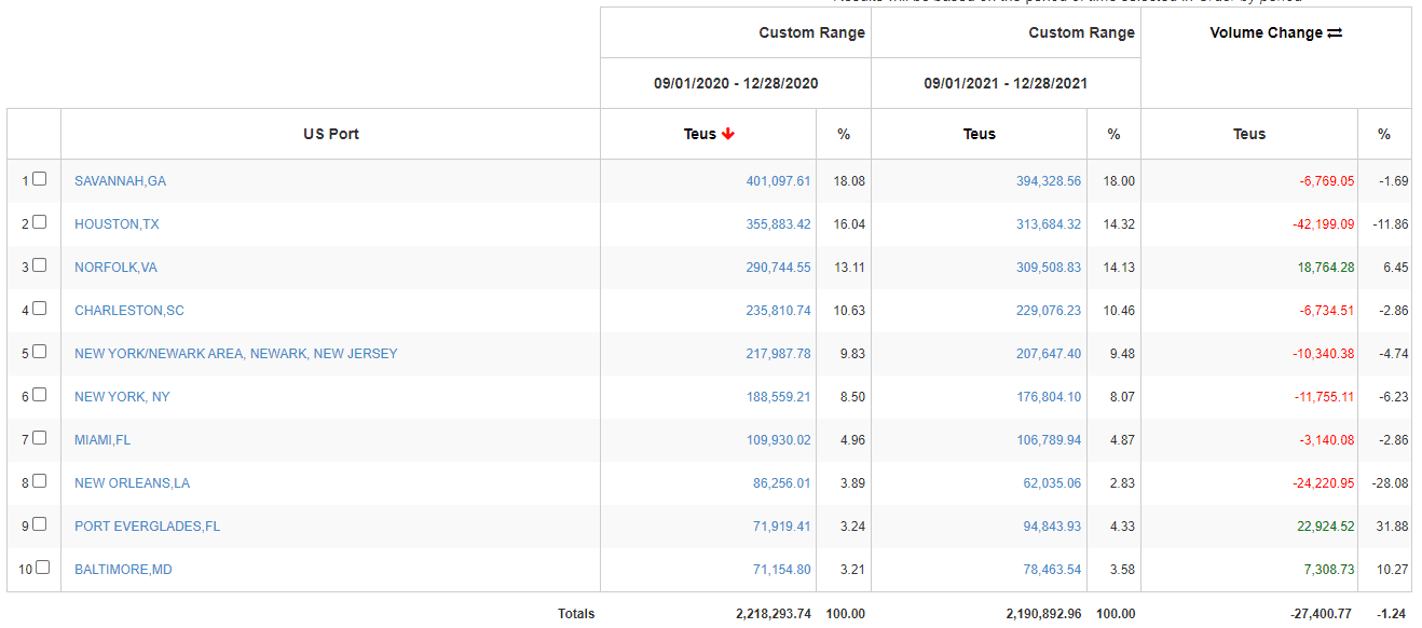This screenshot has height=628, width=1422.
Task: Click Miami 2020 value 109,930.02
Action: pyautogui.click(x=778, y=439)
